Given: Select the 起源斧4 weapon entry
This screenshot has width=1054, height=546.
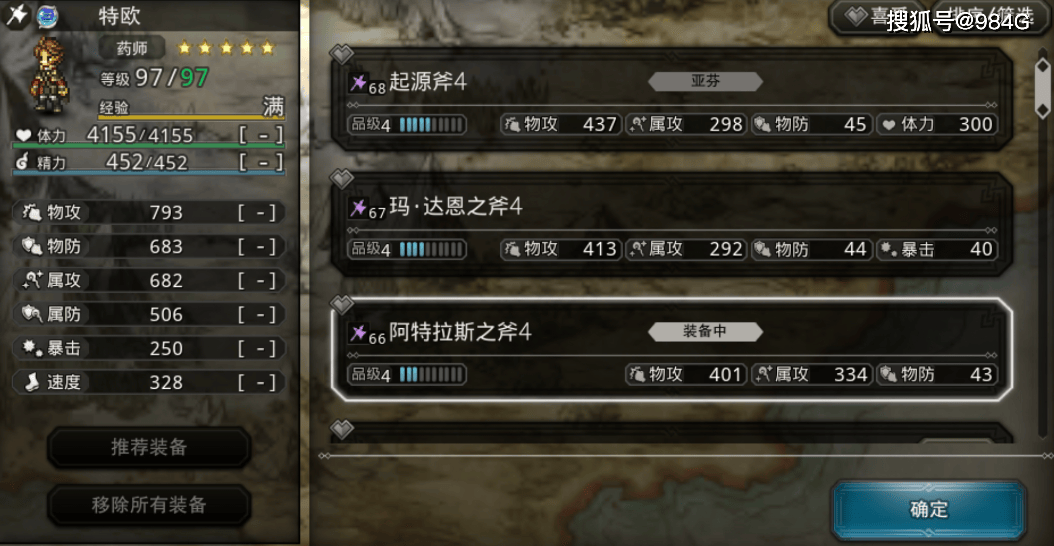Looking at the screenshot, I should 672,99.
